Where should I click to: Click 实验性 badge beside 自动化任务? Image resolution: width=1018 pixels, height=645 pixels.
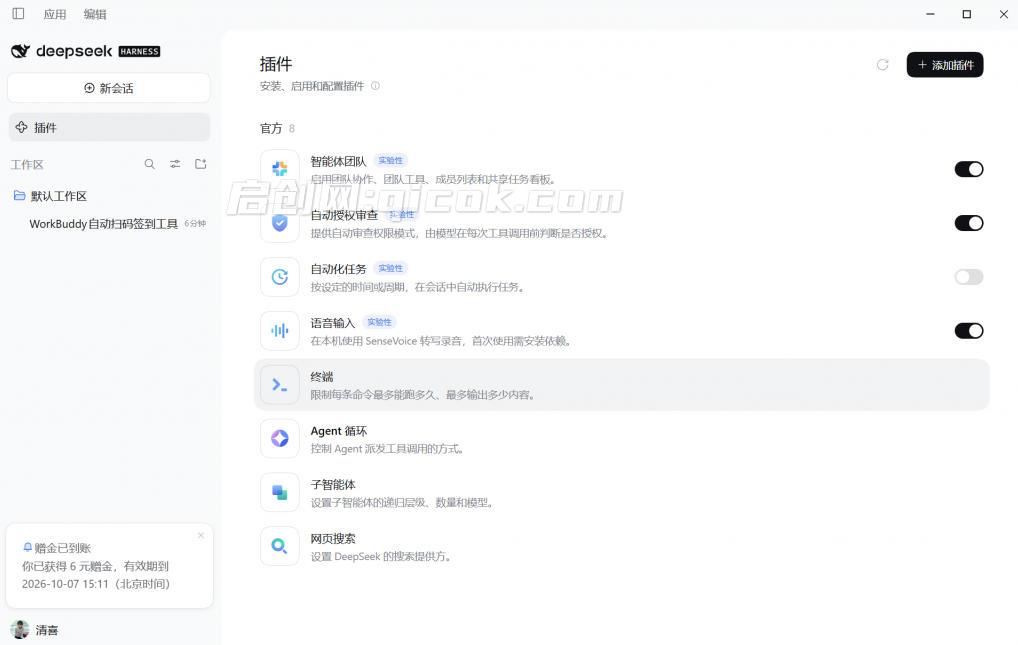pyautogui.click(x=390, y=268)
